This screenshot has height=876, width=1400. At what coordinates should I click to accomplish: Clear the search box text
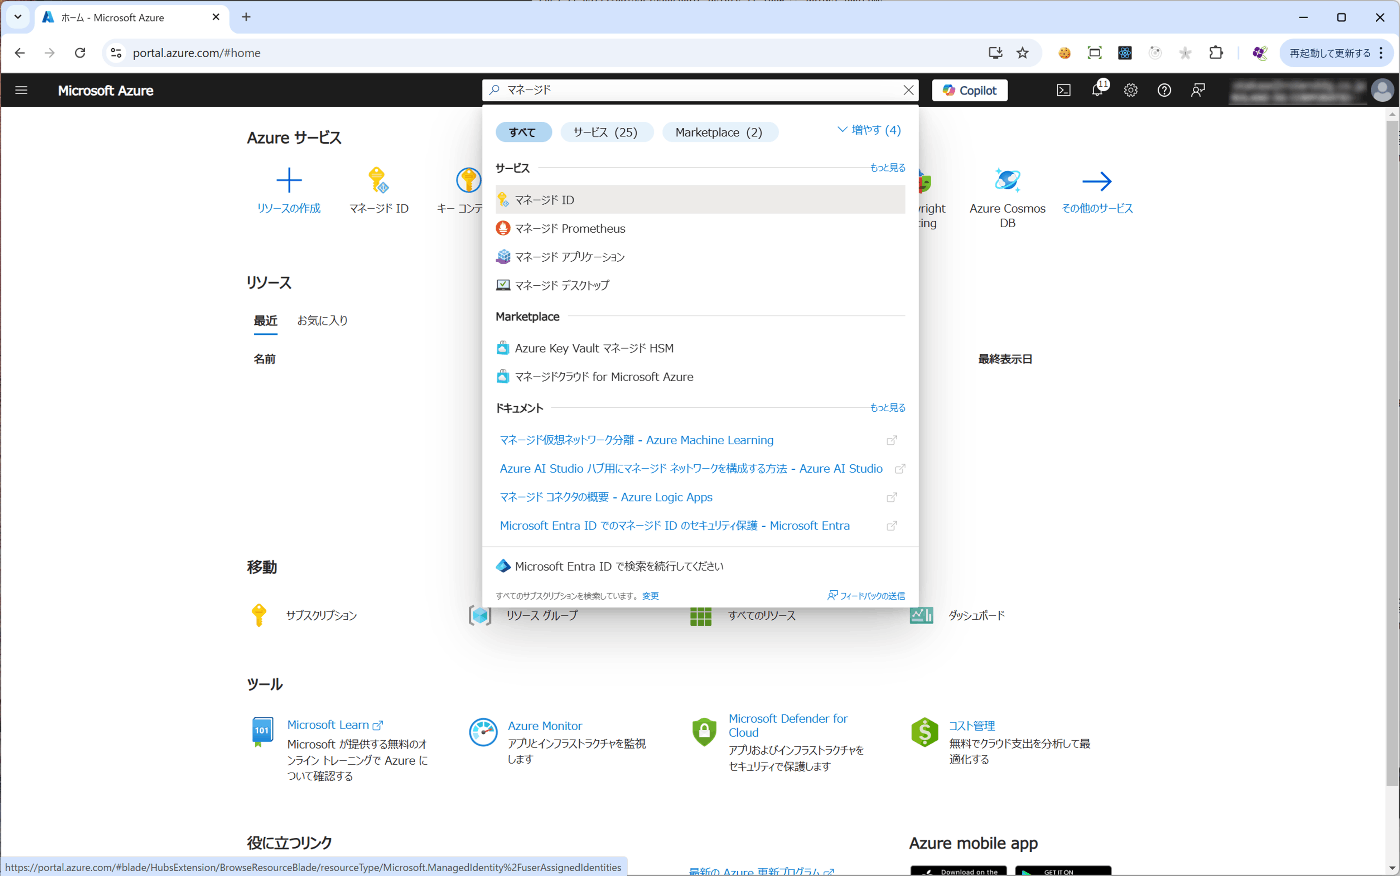point(908,90)
